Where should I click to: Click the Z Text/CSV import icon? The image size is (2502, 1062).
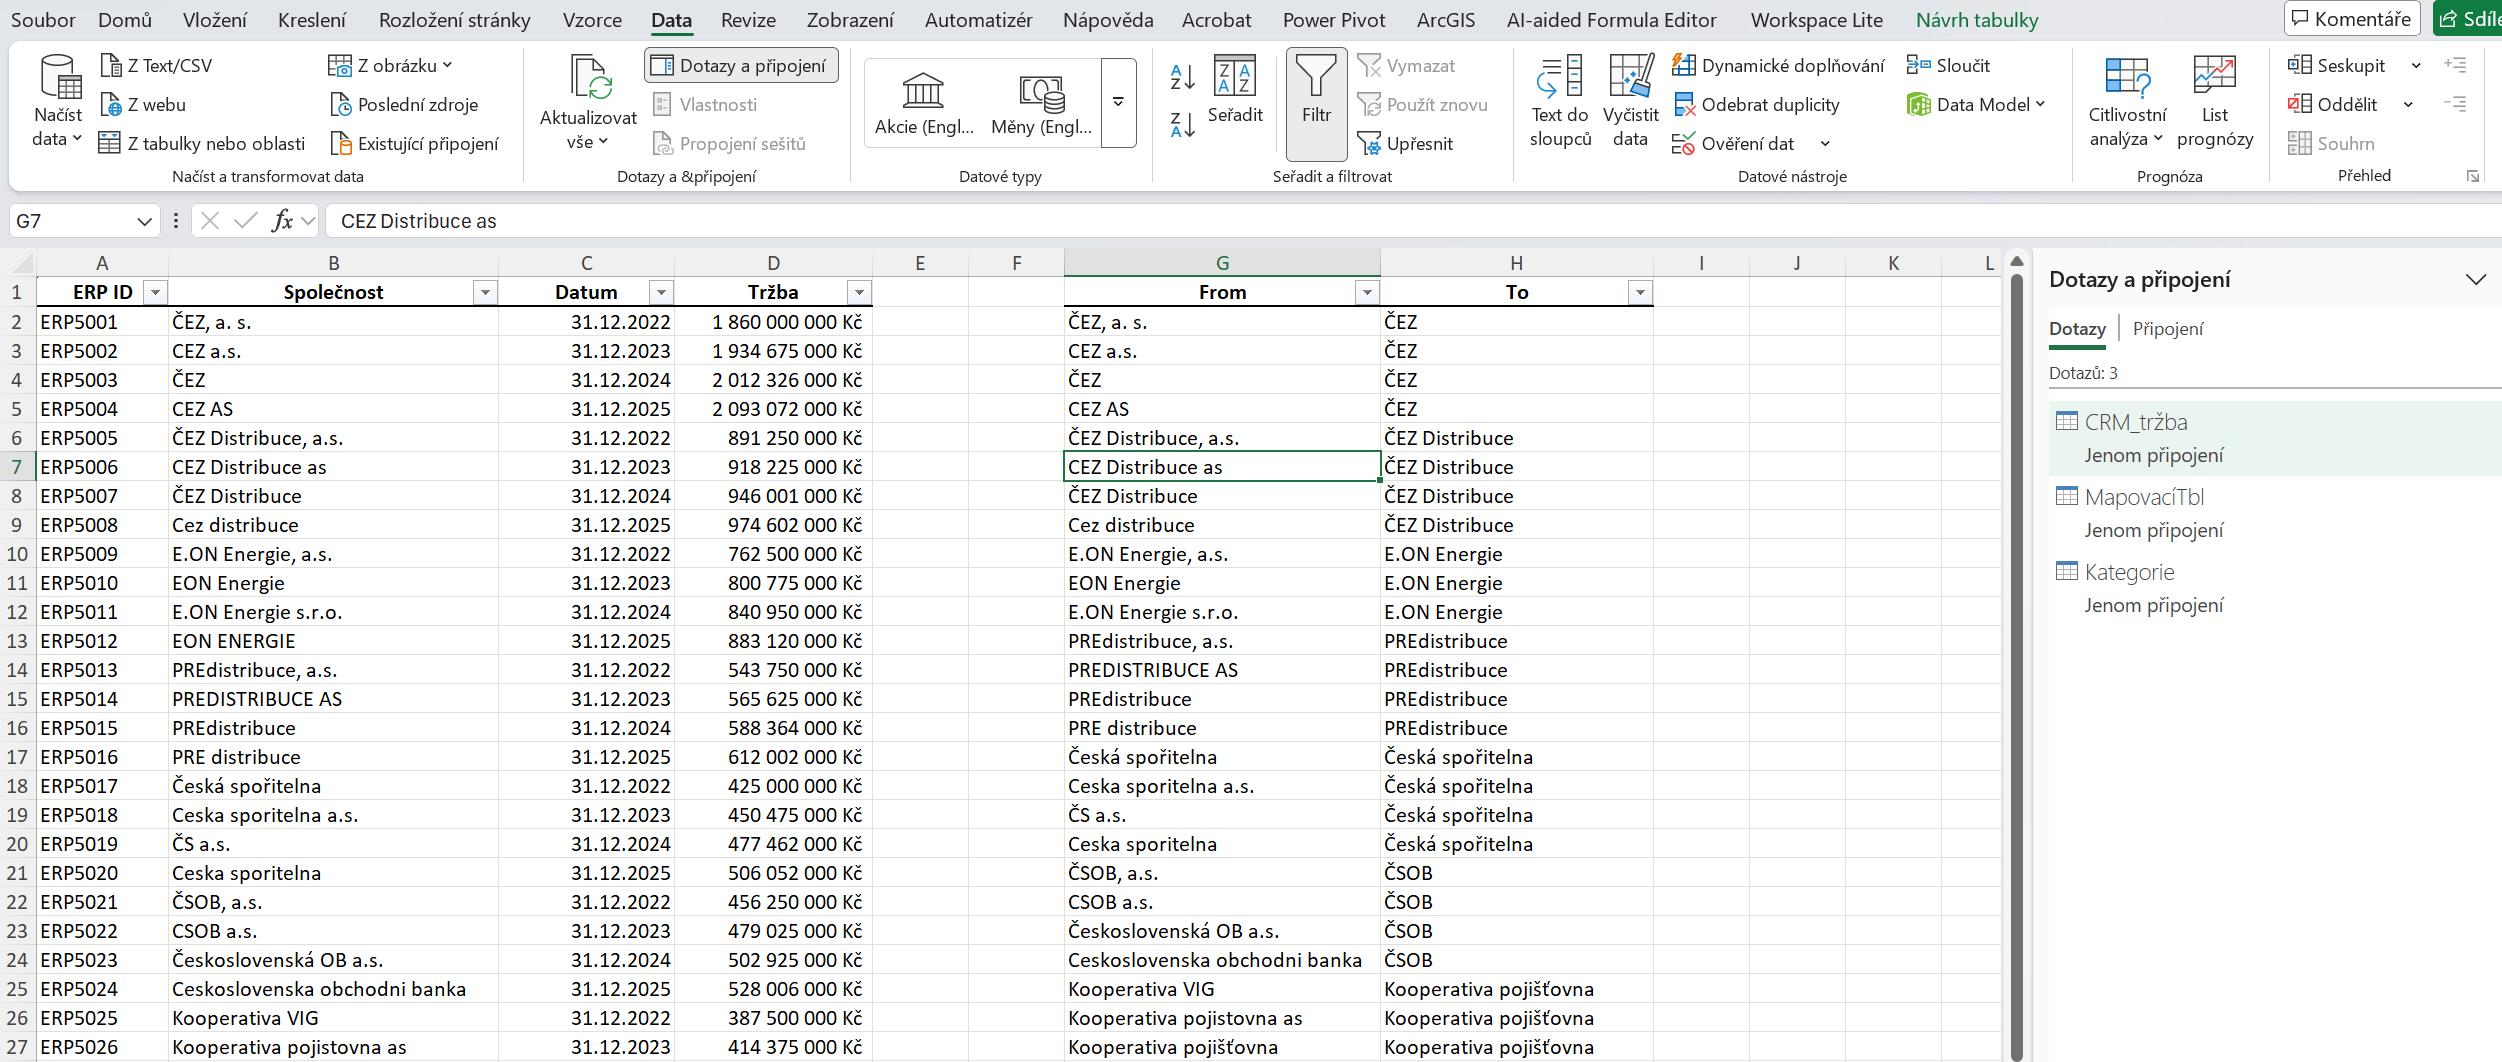click(111, 66)
